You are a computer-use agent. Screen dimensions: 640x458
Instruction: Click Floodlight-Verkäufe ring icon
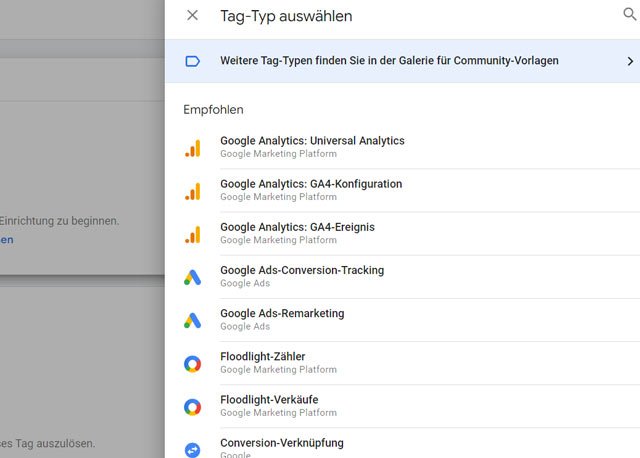tap(193, 407)
